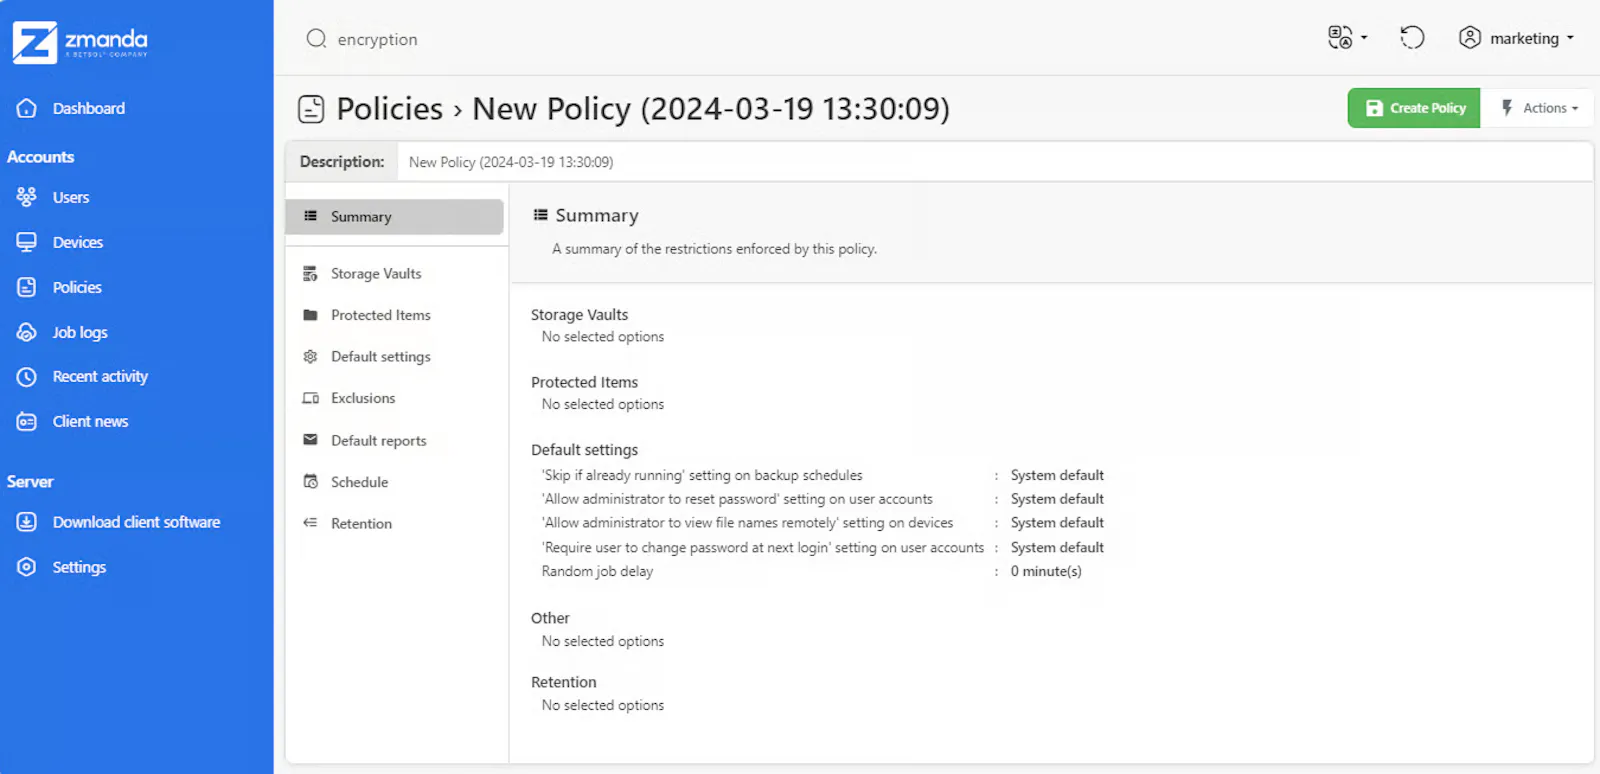
Task: Open the marketing account dropdown caret
Action: pyautogui.click(x=1570, y=38)
